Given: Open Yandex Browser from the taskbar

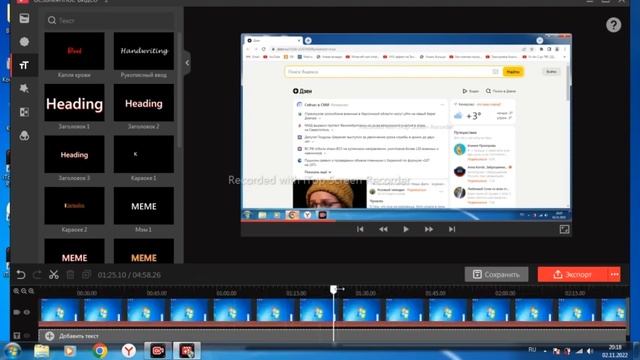Looking at the screenshot, I should (x=129, y=351).
